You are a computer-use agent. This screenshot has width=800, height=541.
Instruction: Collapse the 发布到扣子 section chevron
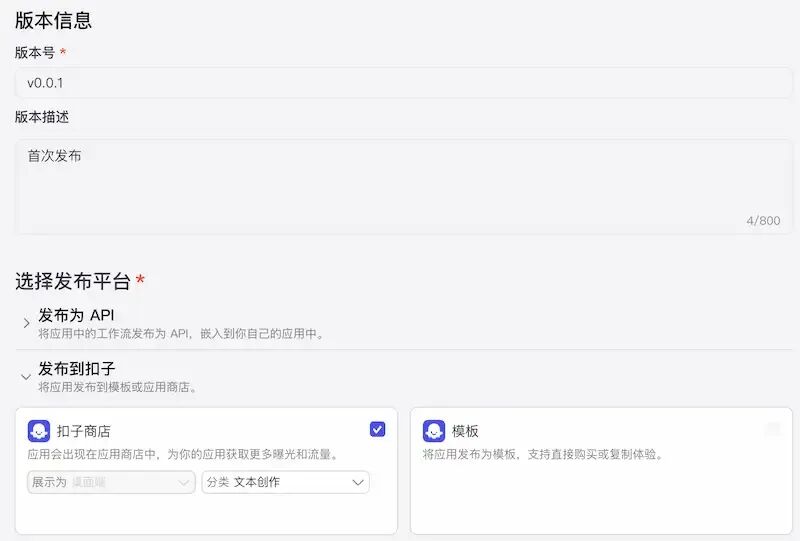(x=26, y=377)
